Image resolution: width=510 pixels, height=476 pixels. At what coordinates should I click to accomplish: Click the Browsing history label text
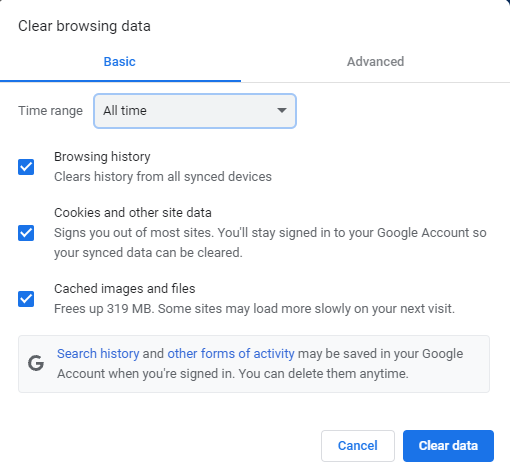point(102,157)
